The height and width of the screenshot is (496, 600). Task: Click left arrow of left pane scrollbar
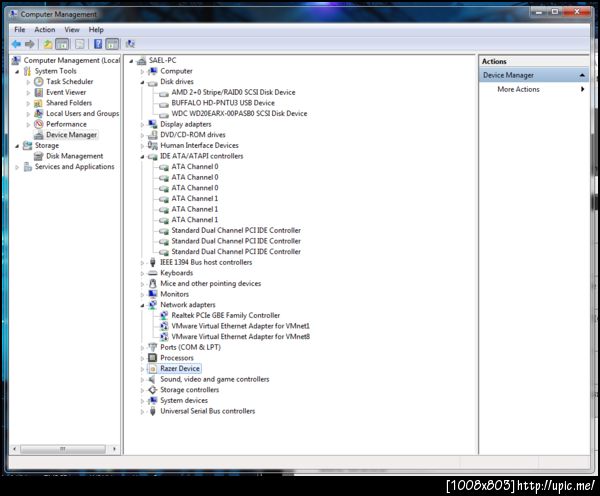tap(15, 449)
